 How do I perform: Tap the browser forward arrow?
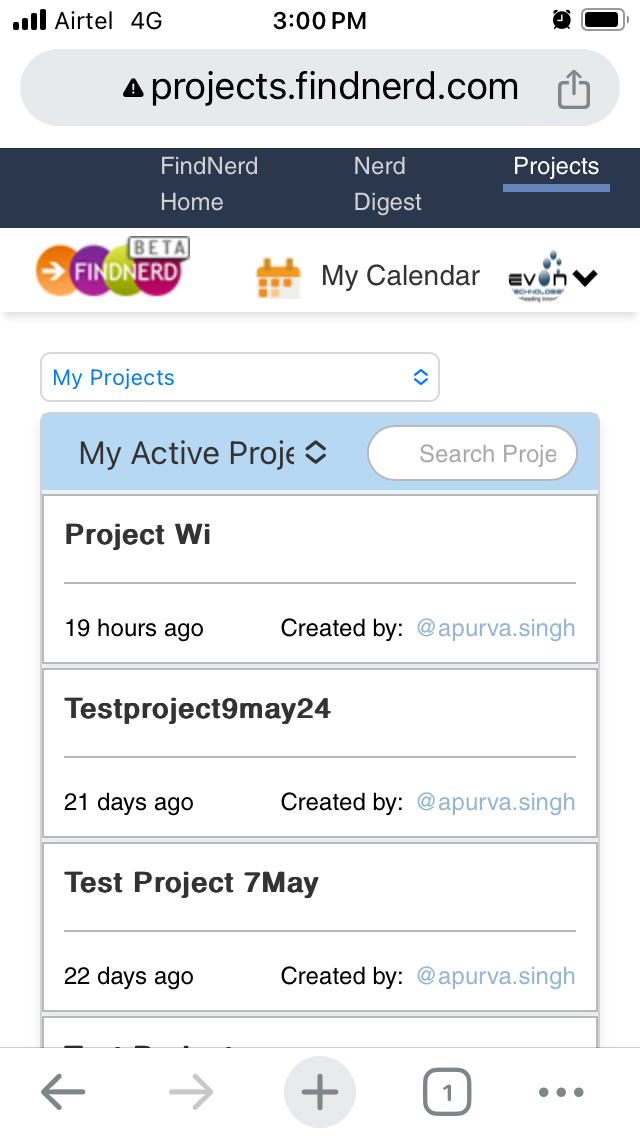click(191, 1091)
